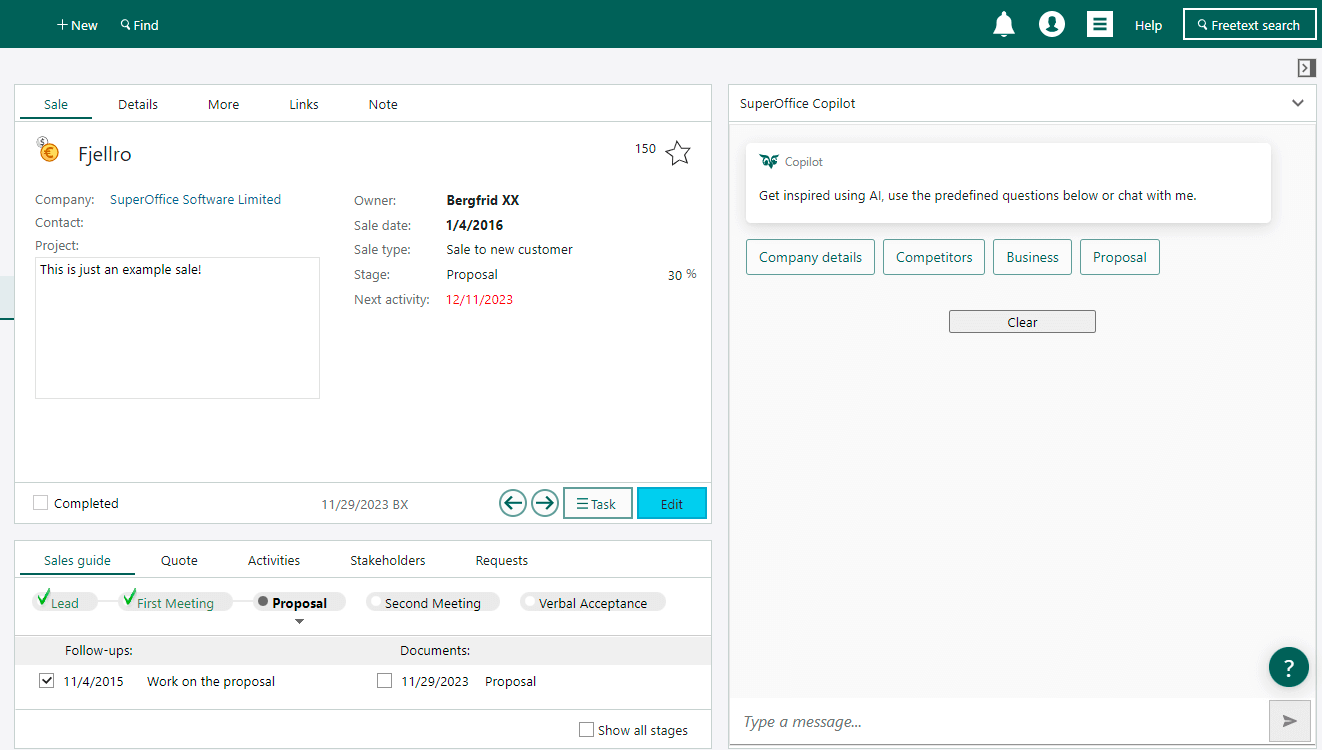
Task: Expand the Proposal stage dropdown arrow
Action: click(299, 621)
